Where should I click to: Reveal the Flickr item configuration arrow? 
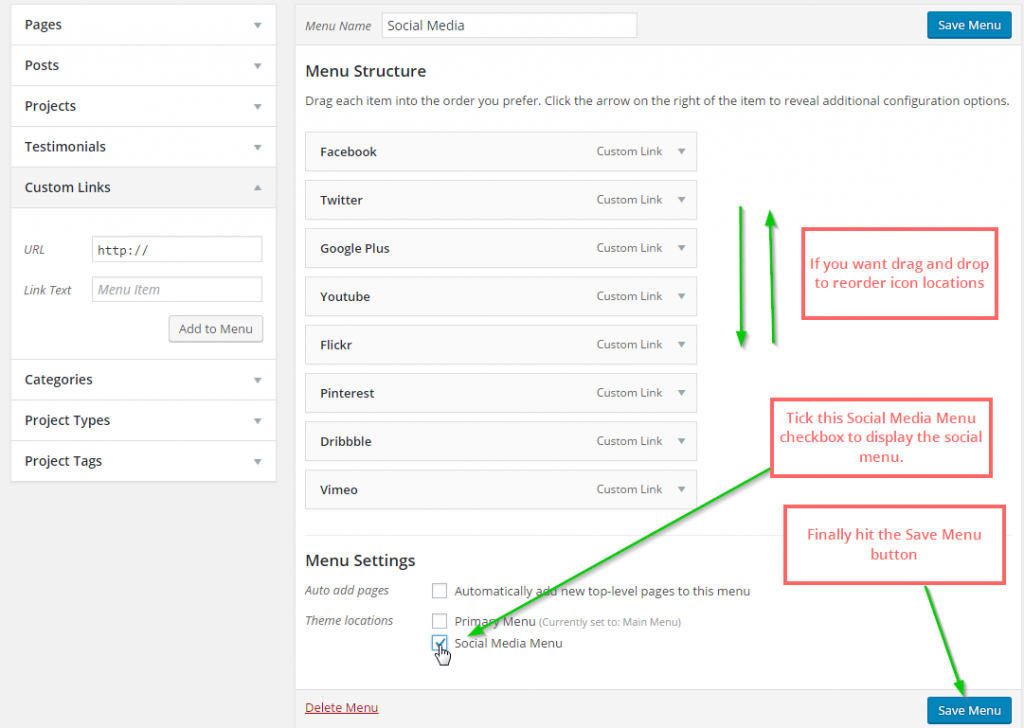tap(681, 344)
